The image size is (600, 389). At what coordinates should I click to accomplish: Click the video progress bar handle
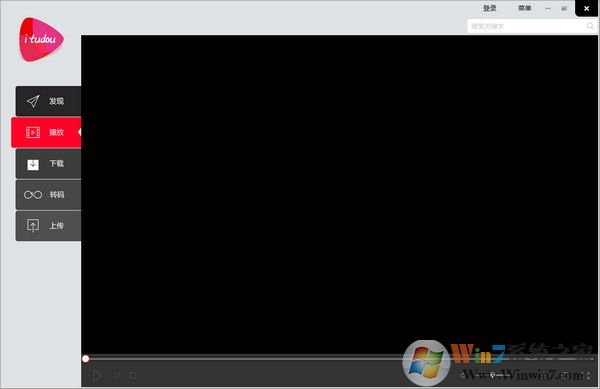(86, 359)
